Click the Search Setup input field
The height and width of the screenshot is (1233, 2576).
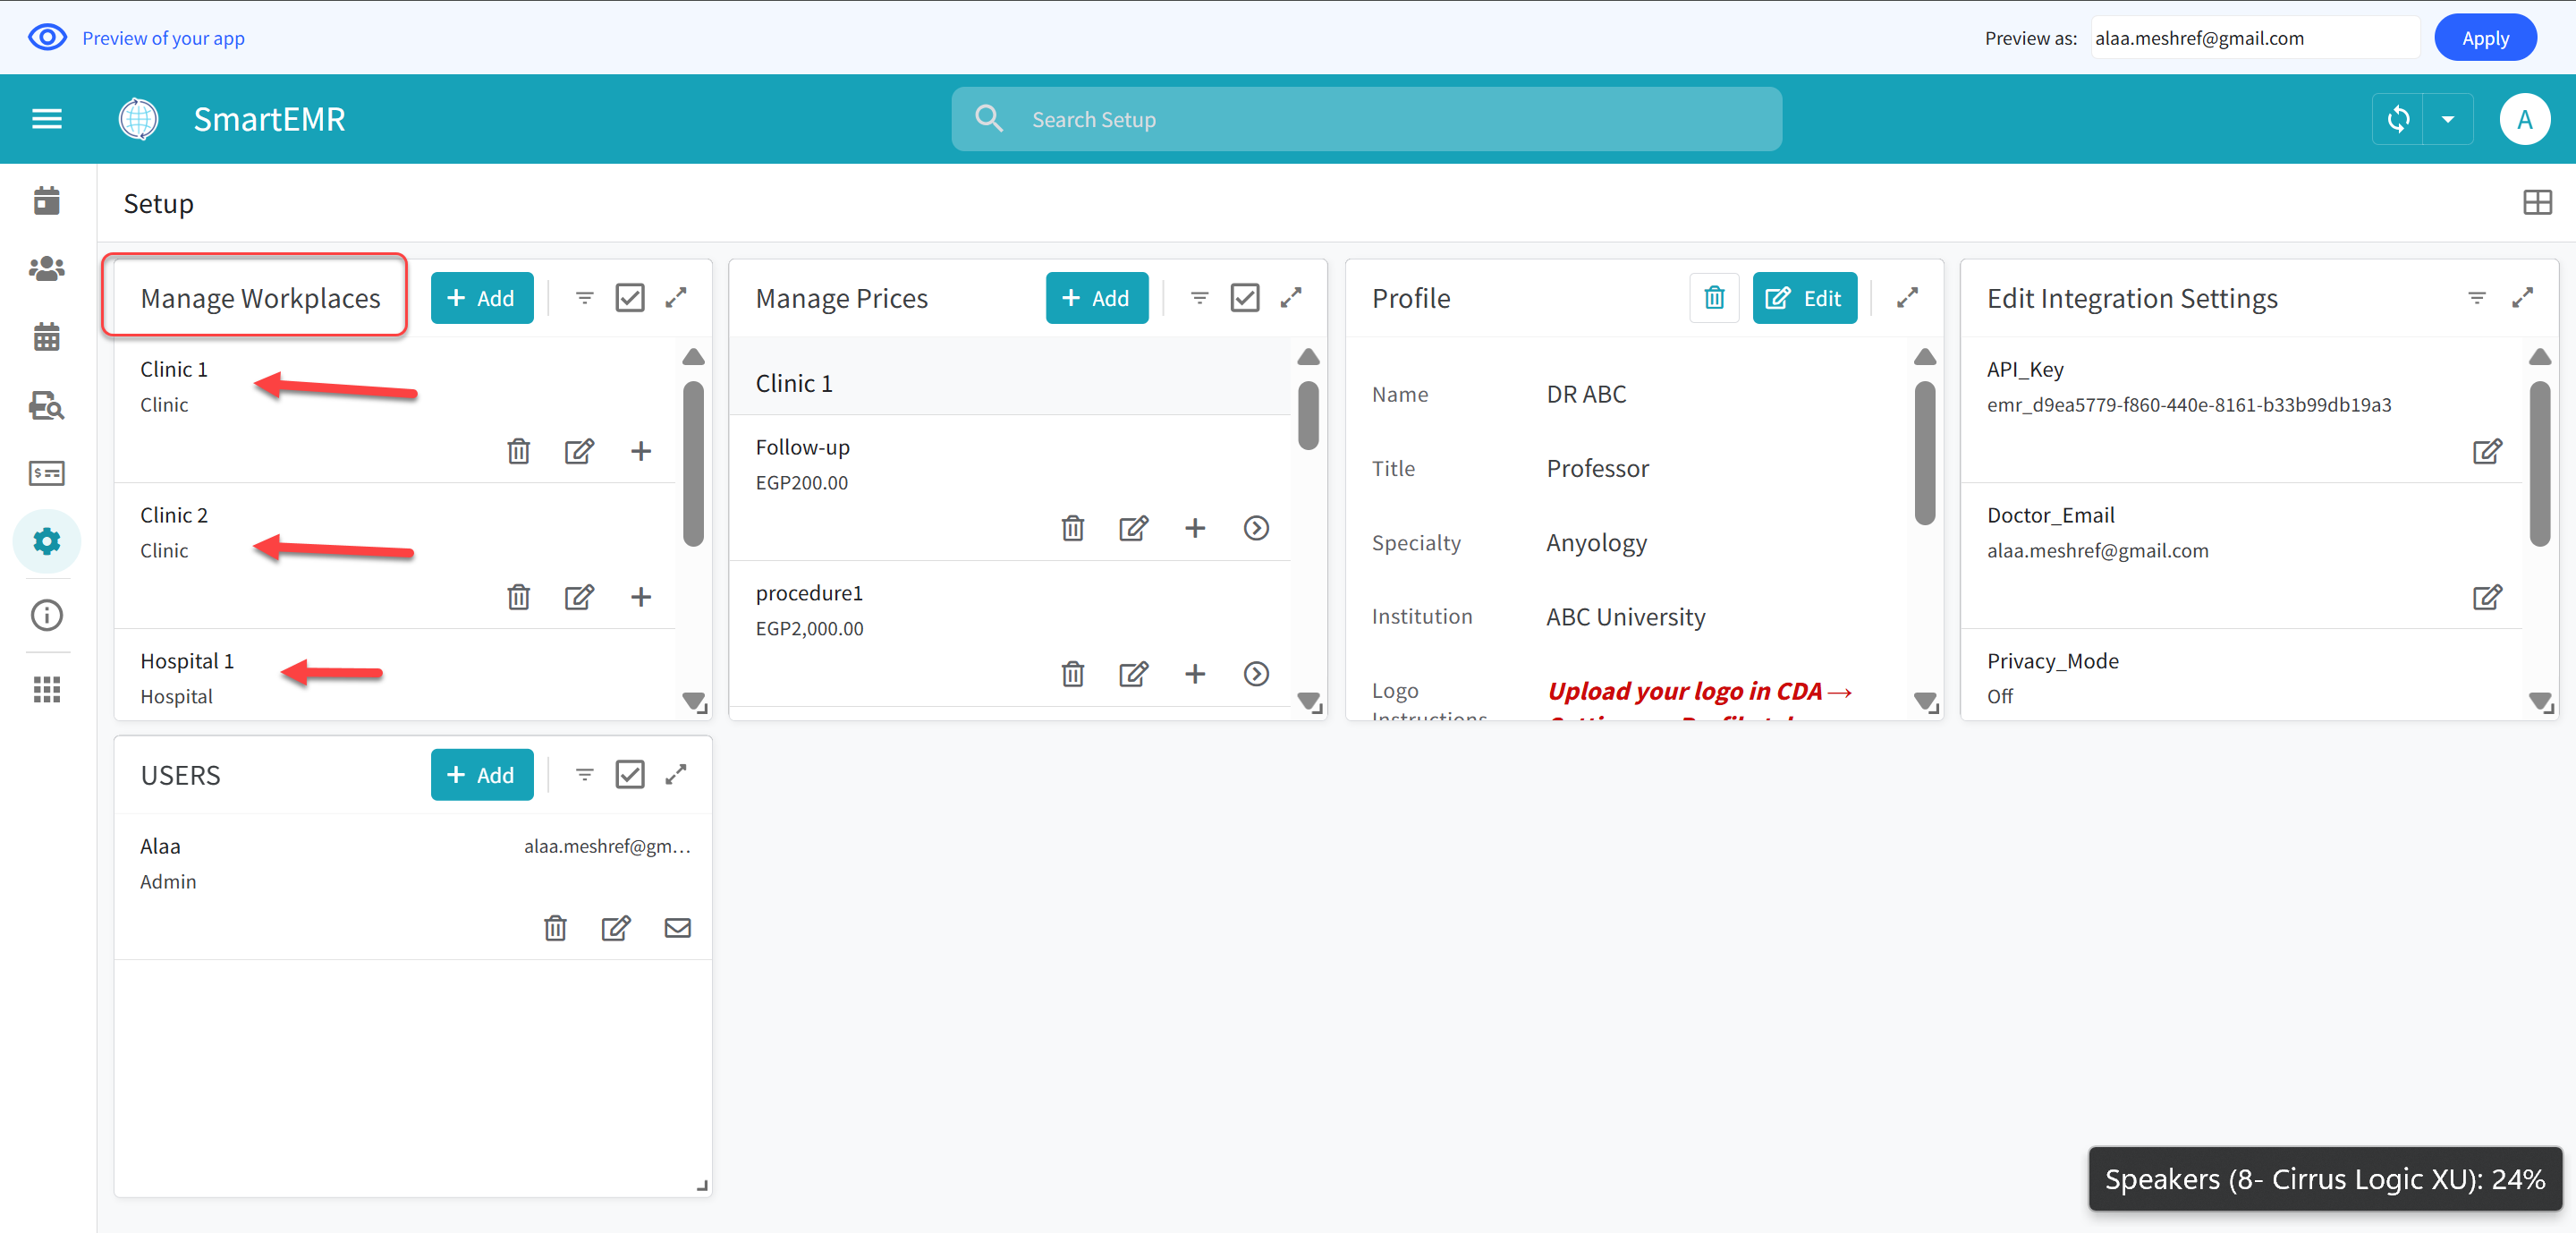1366,119
